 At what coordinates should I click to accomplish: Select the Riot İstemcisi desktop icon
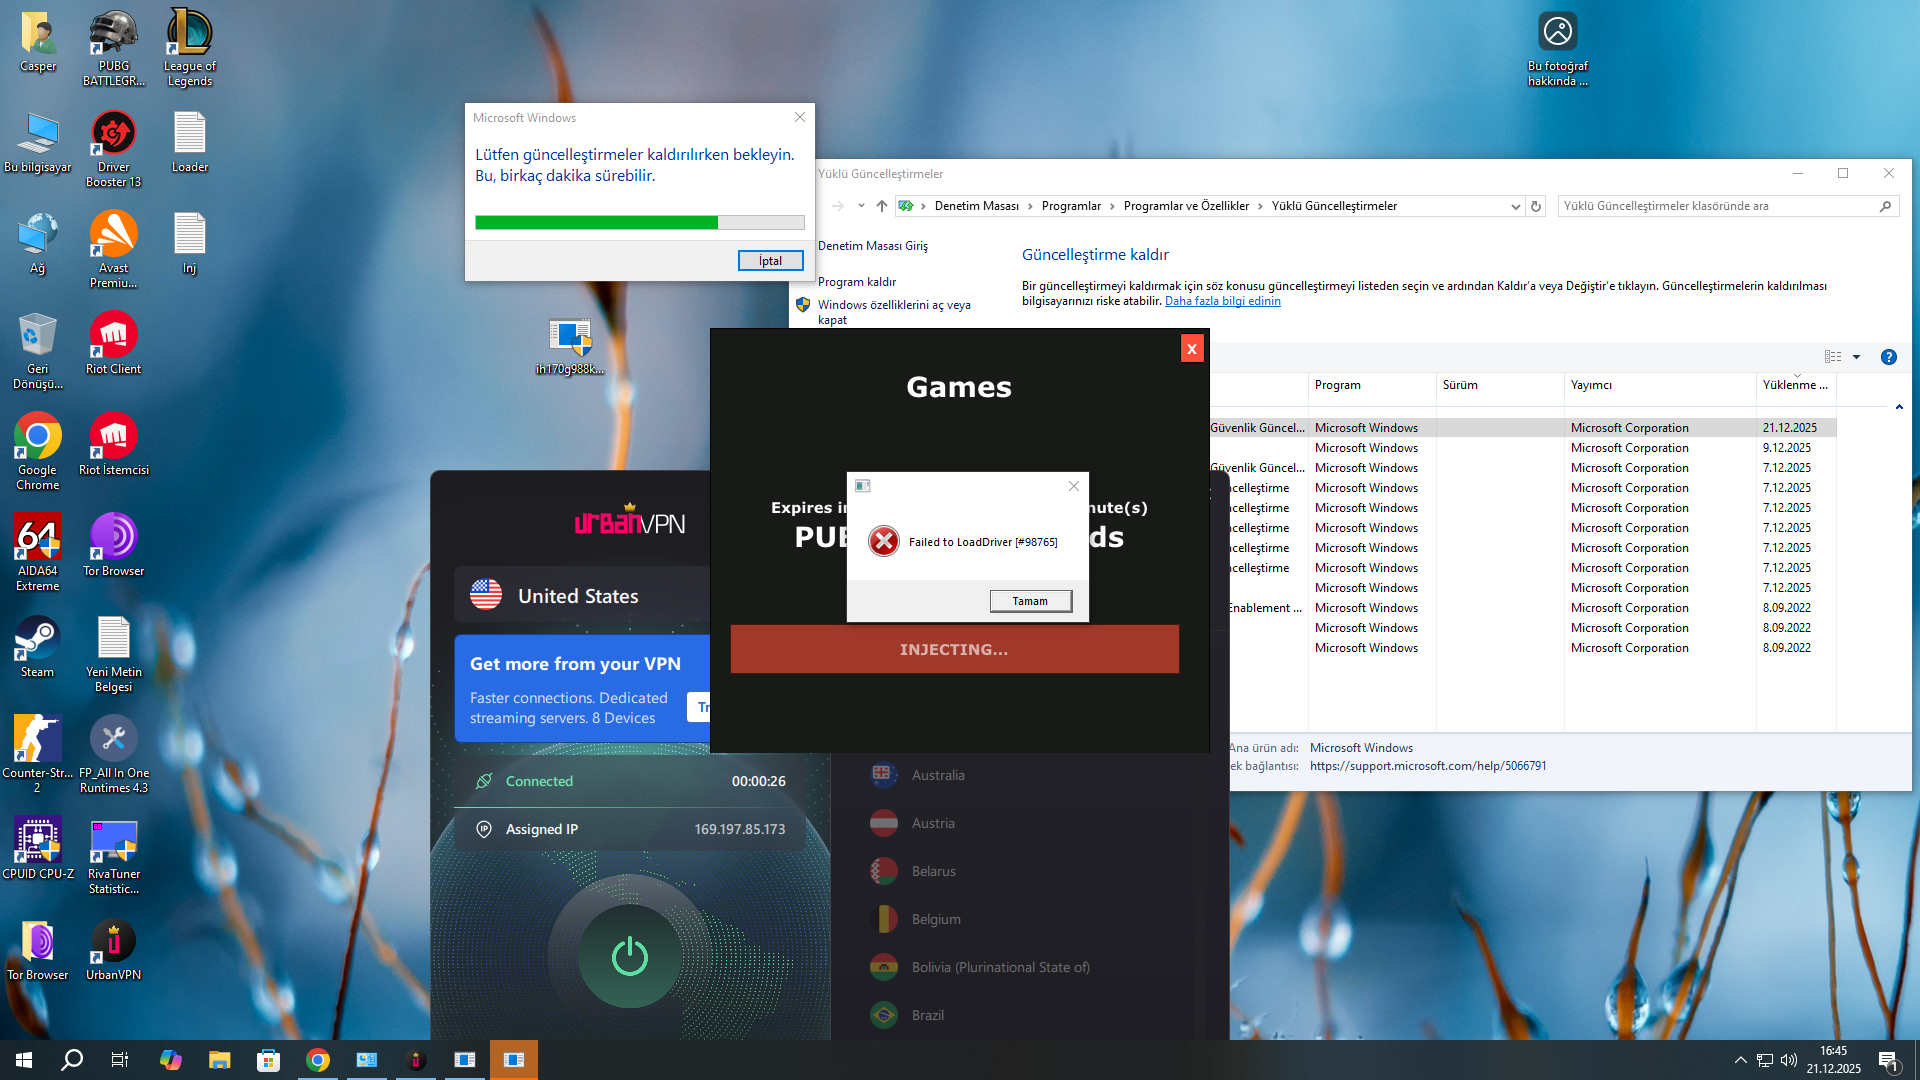(x=113, y=445)
